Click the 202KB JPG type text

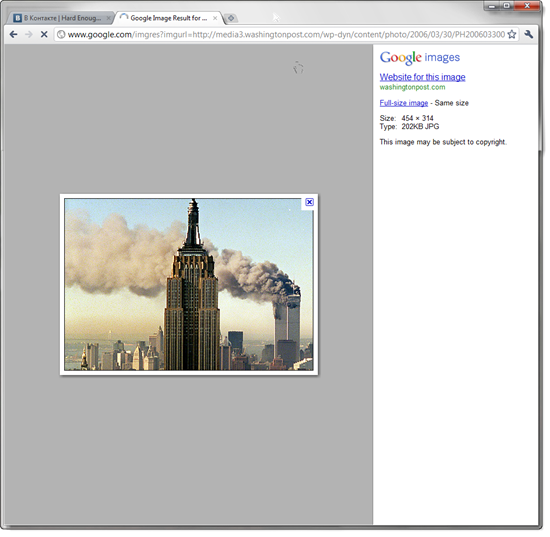pyautogui.click(x=420, y=127)
